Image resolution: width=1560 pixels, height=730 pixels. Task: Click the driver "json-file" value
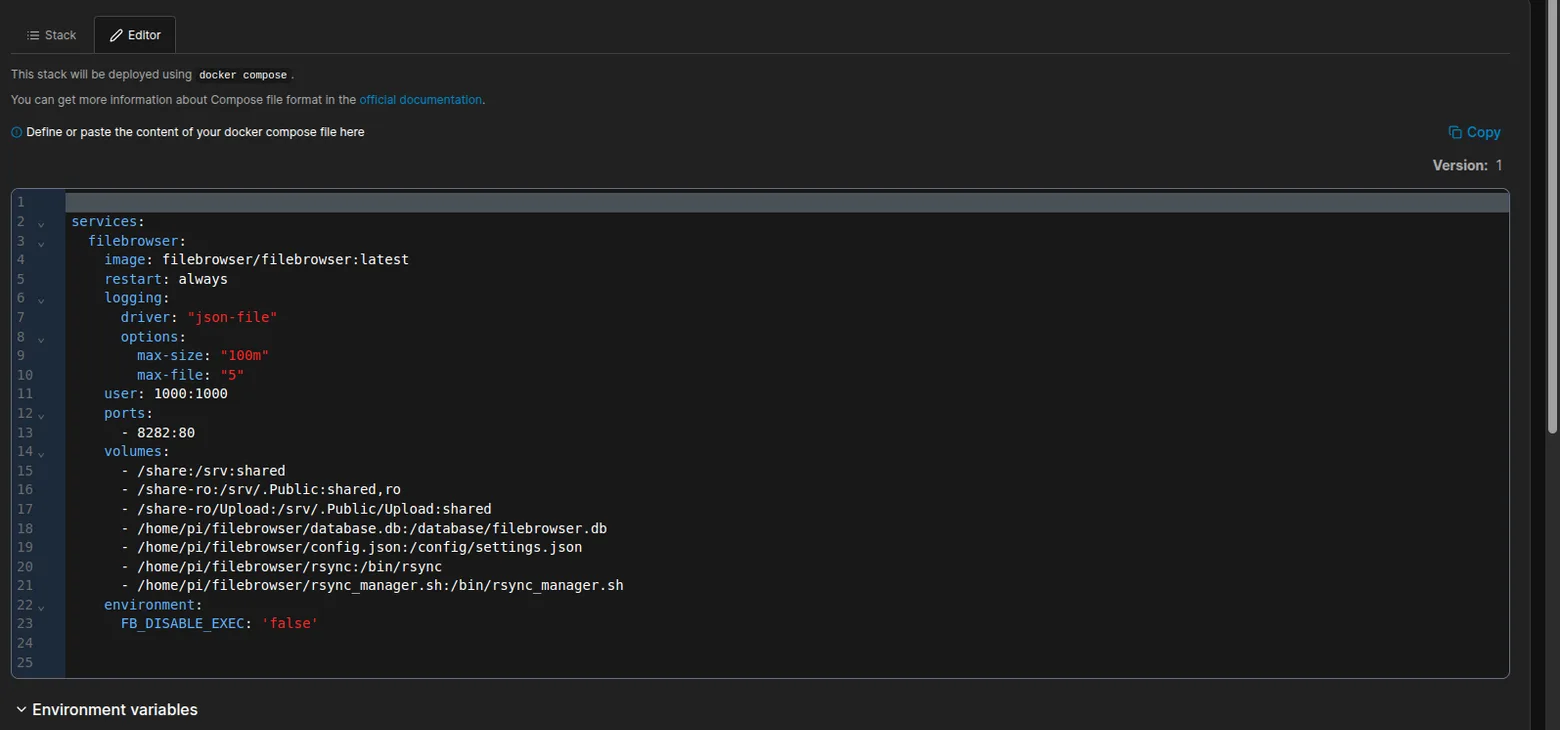[232, 317]
